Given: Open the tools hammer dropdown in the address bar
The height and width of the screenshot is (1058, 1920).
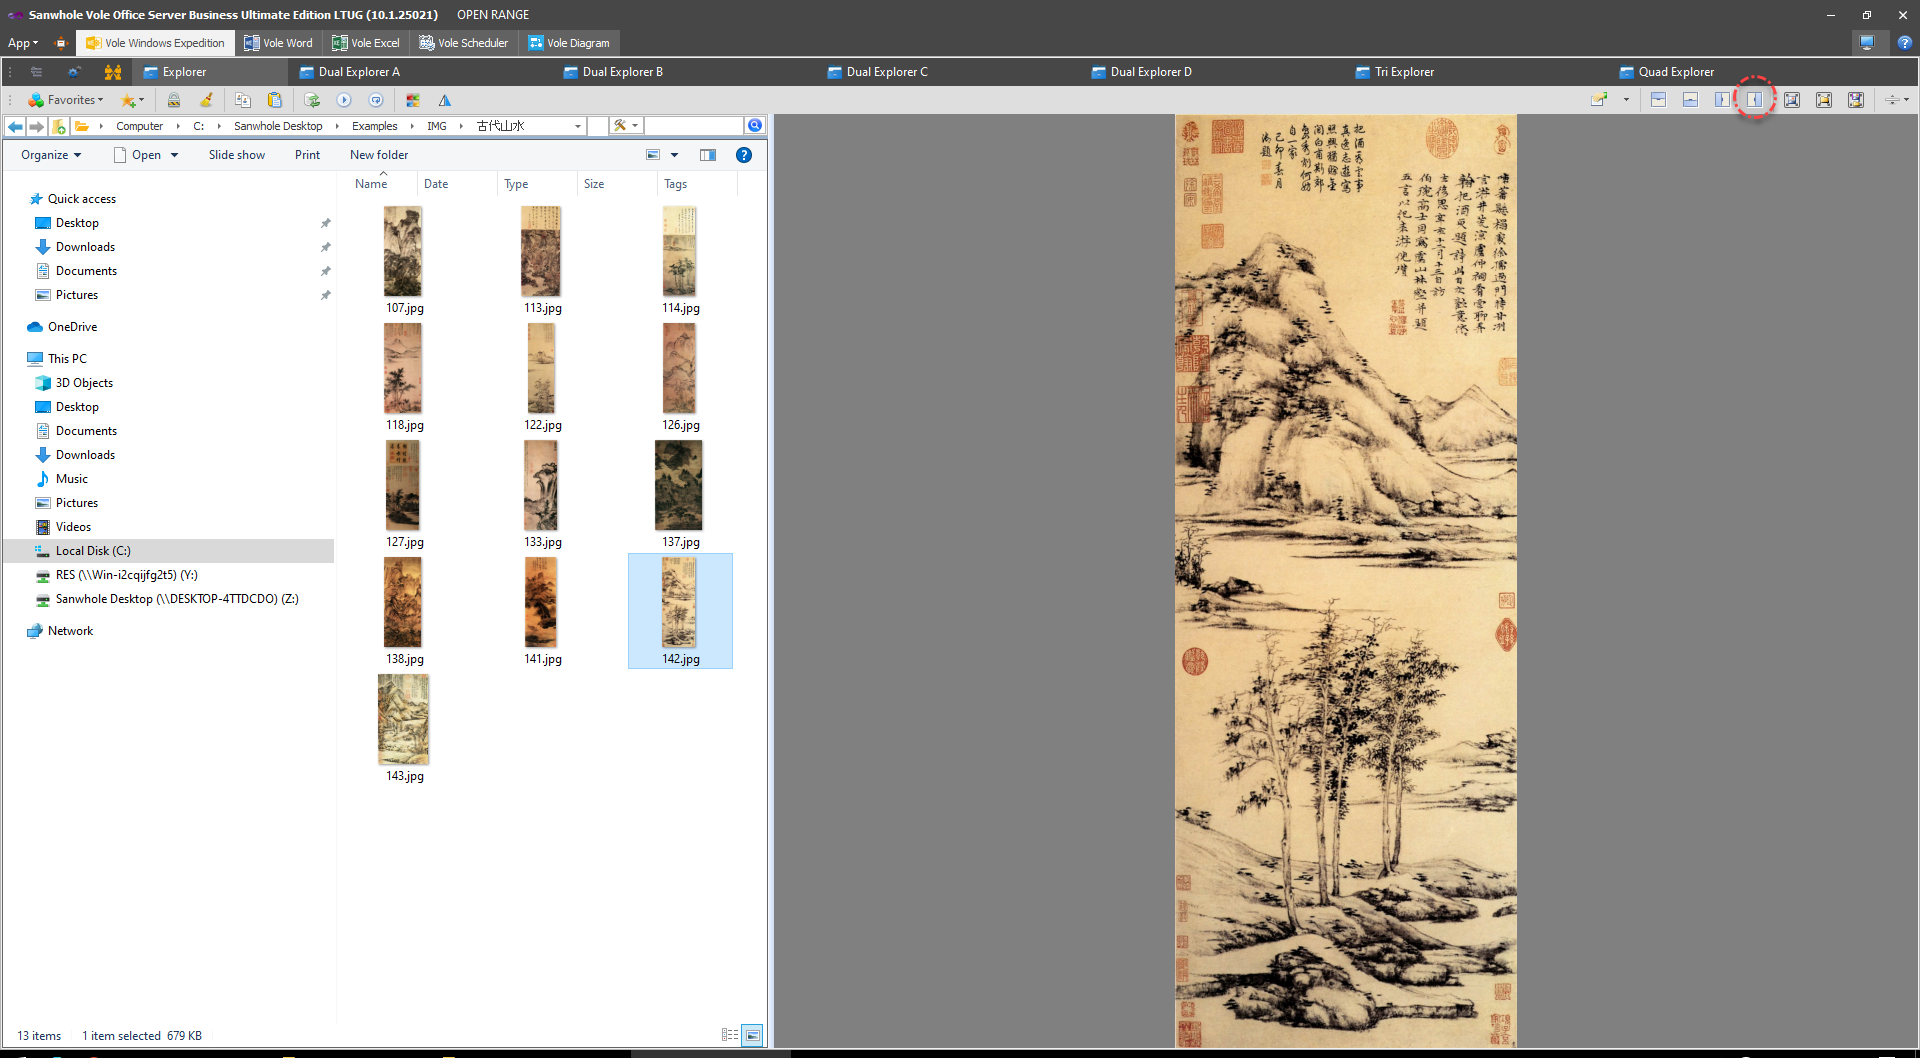Looking at the screenshot, I should (626, 126).
